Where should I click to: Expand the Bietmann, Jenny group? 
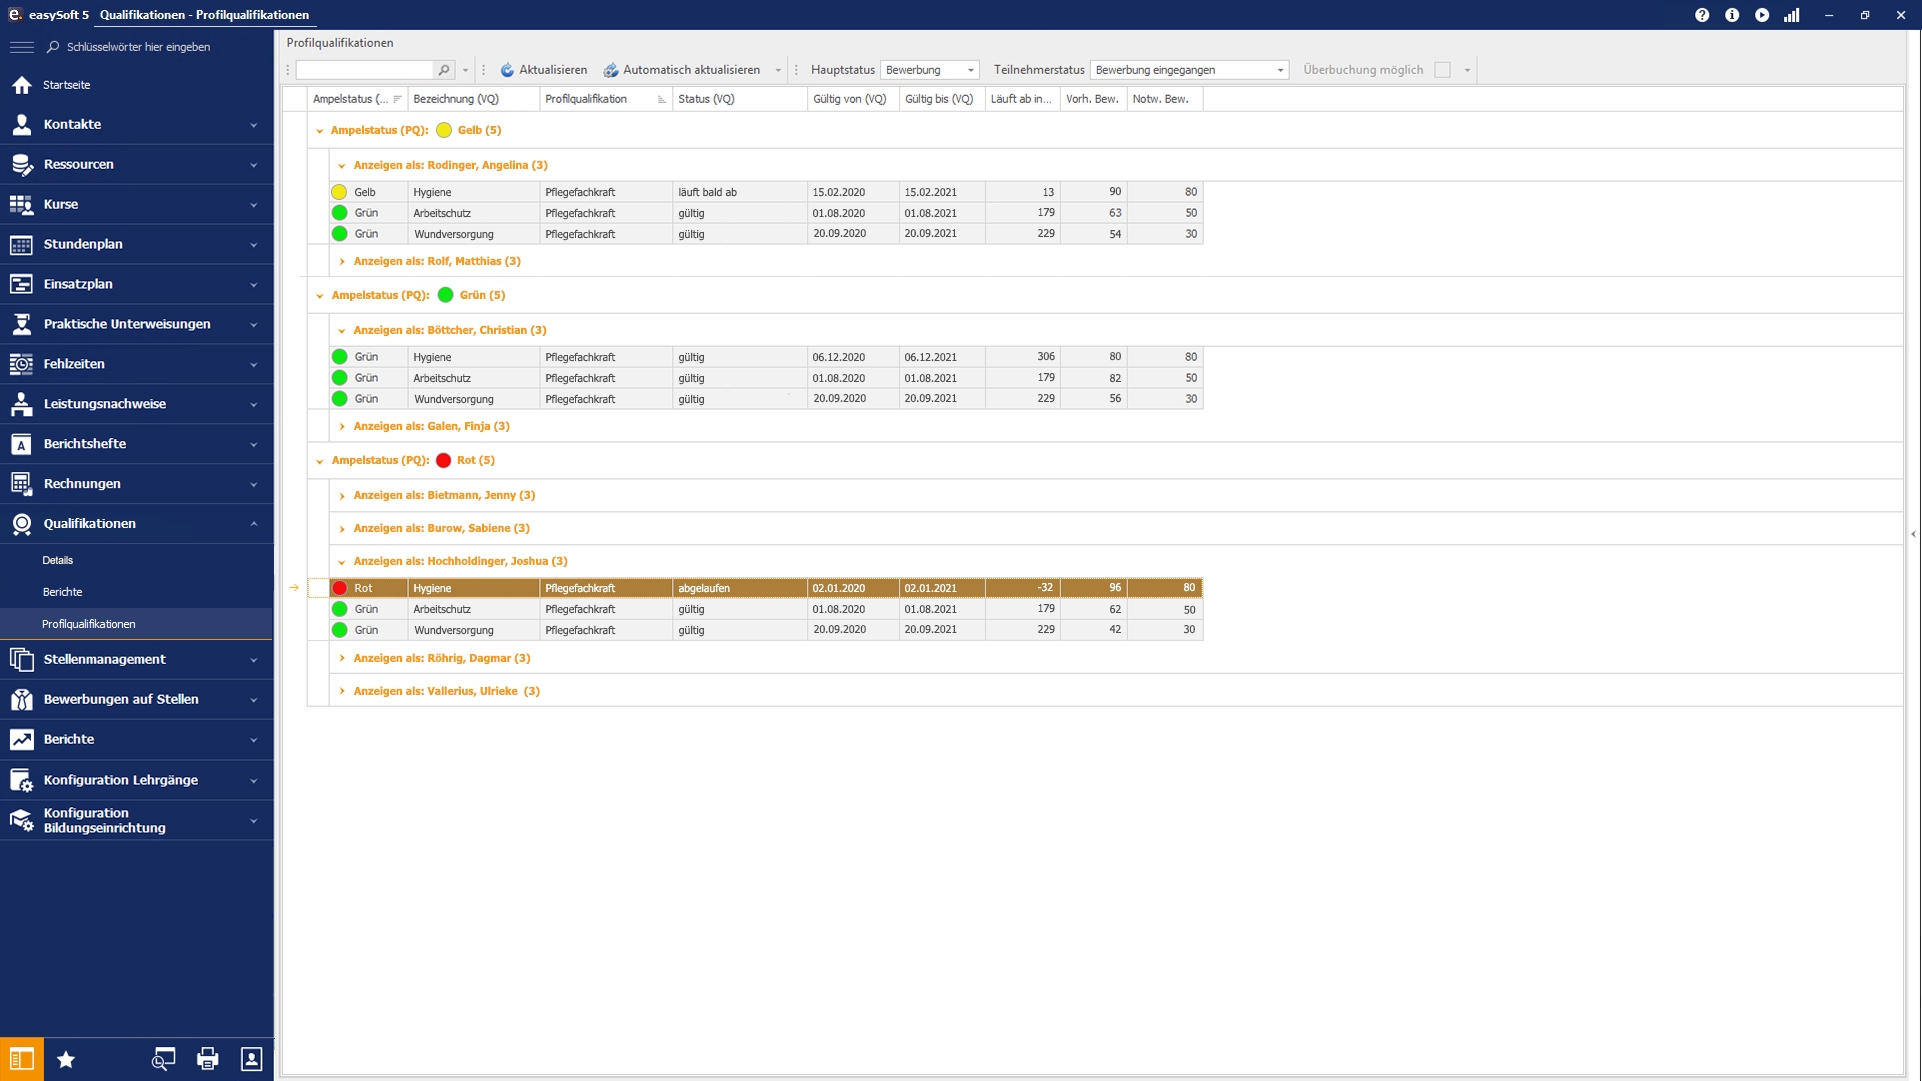tap(342, 496)
